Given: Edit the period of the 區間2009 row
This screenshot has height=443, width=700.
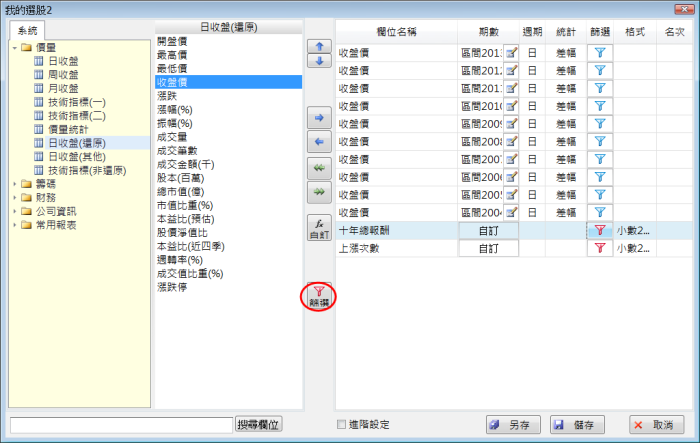Looking at the screenshot, I should [511, 124].
